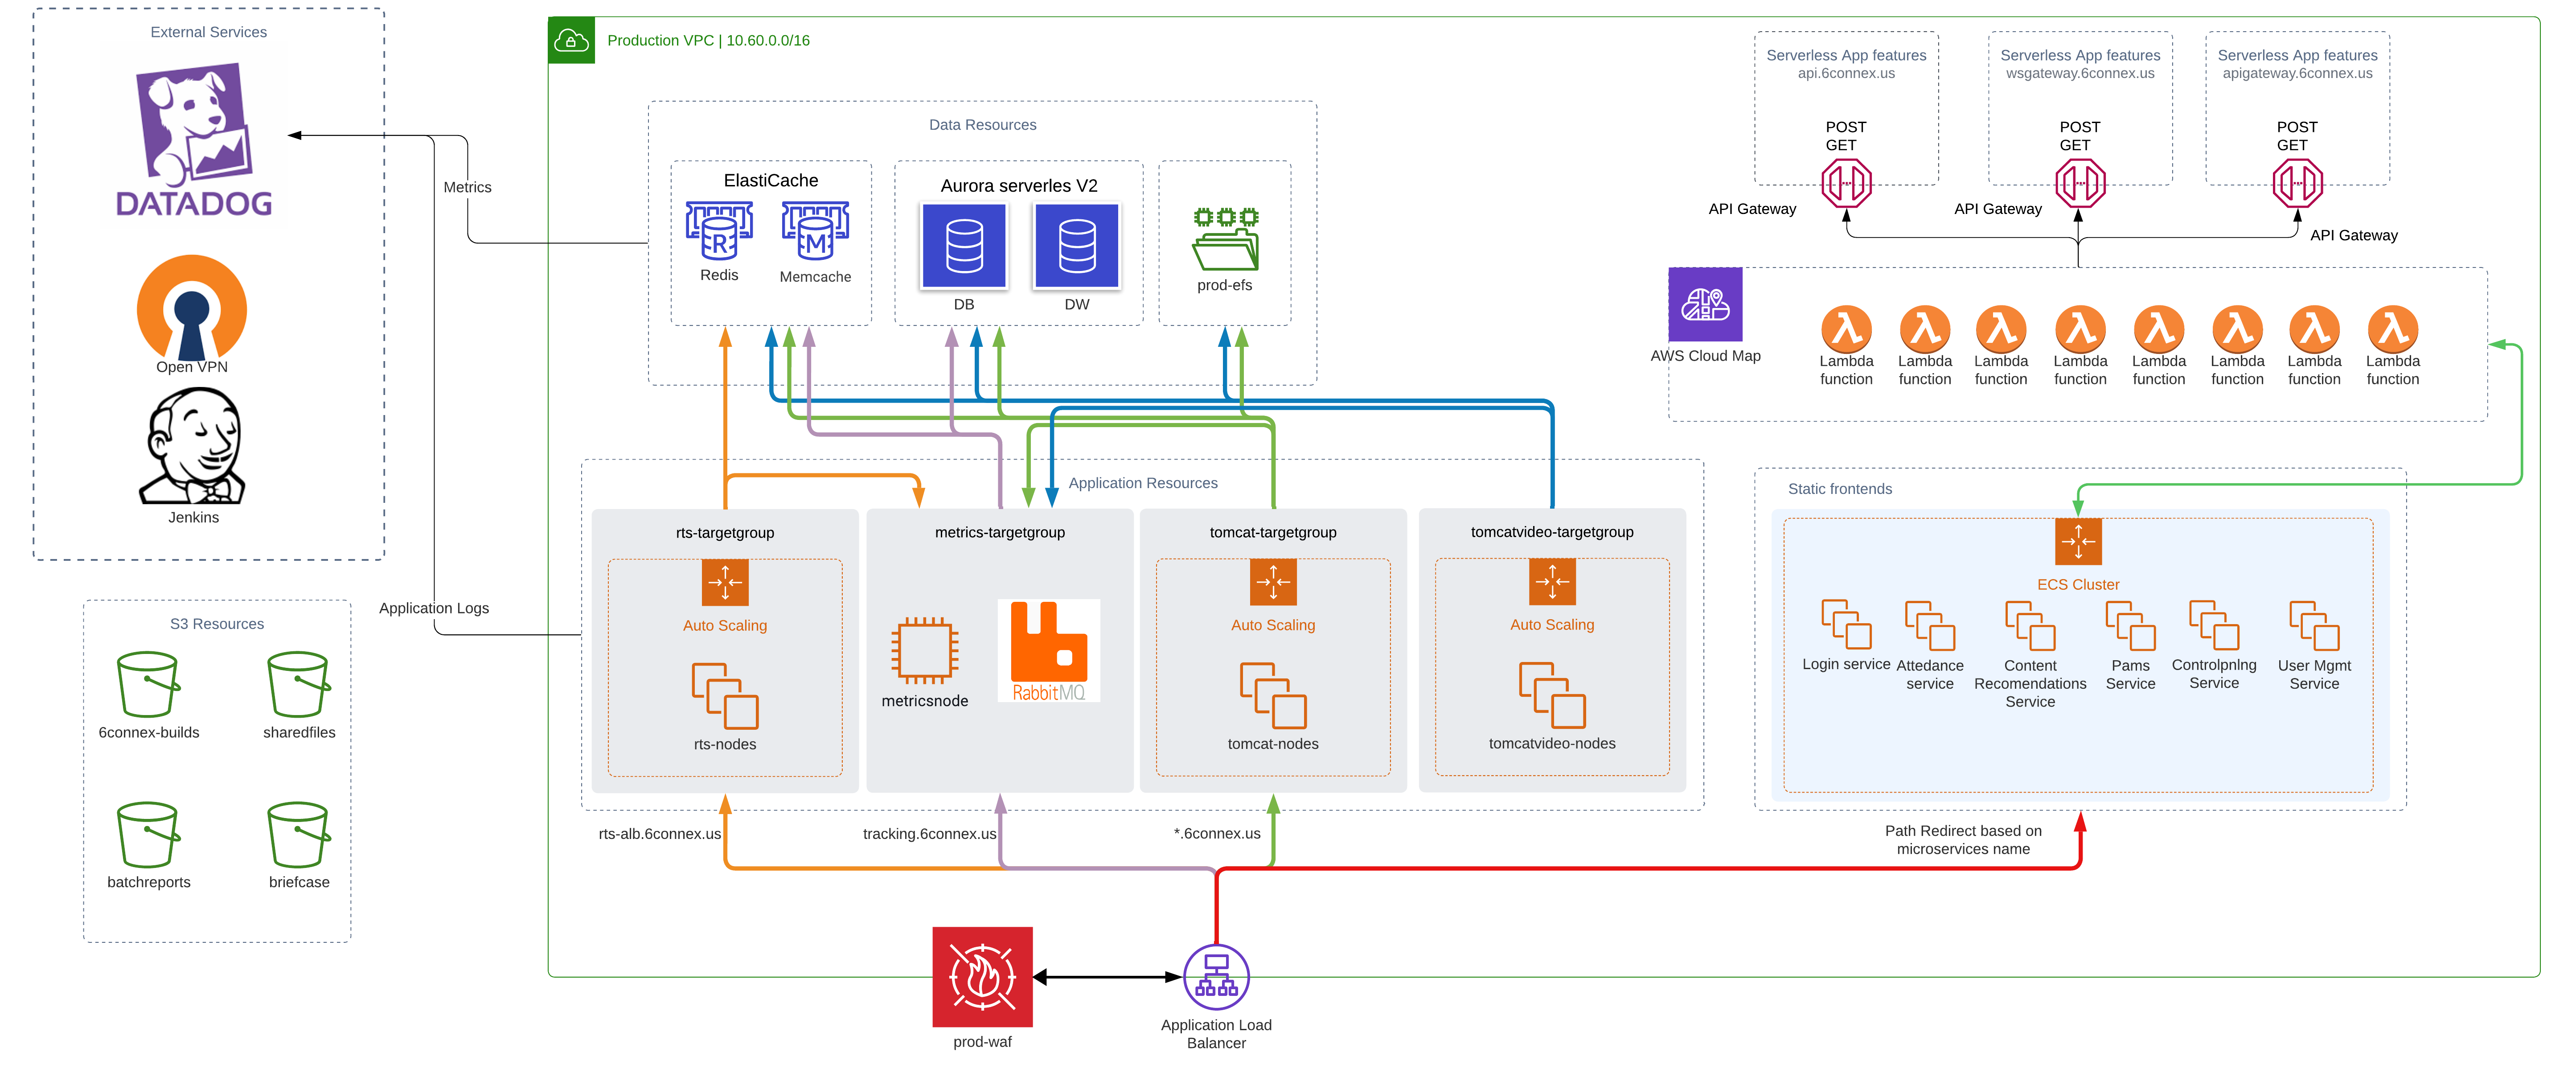Select the tomcat-nodes instances icon
Screen dimensions: 2576x1069
(1273, 695)
